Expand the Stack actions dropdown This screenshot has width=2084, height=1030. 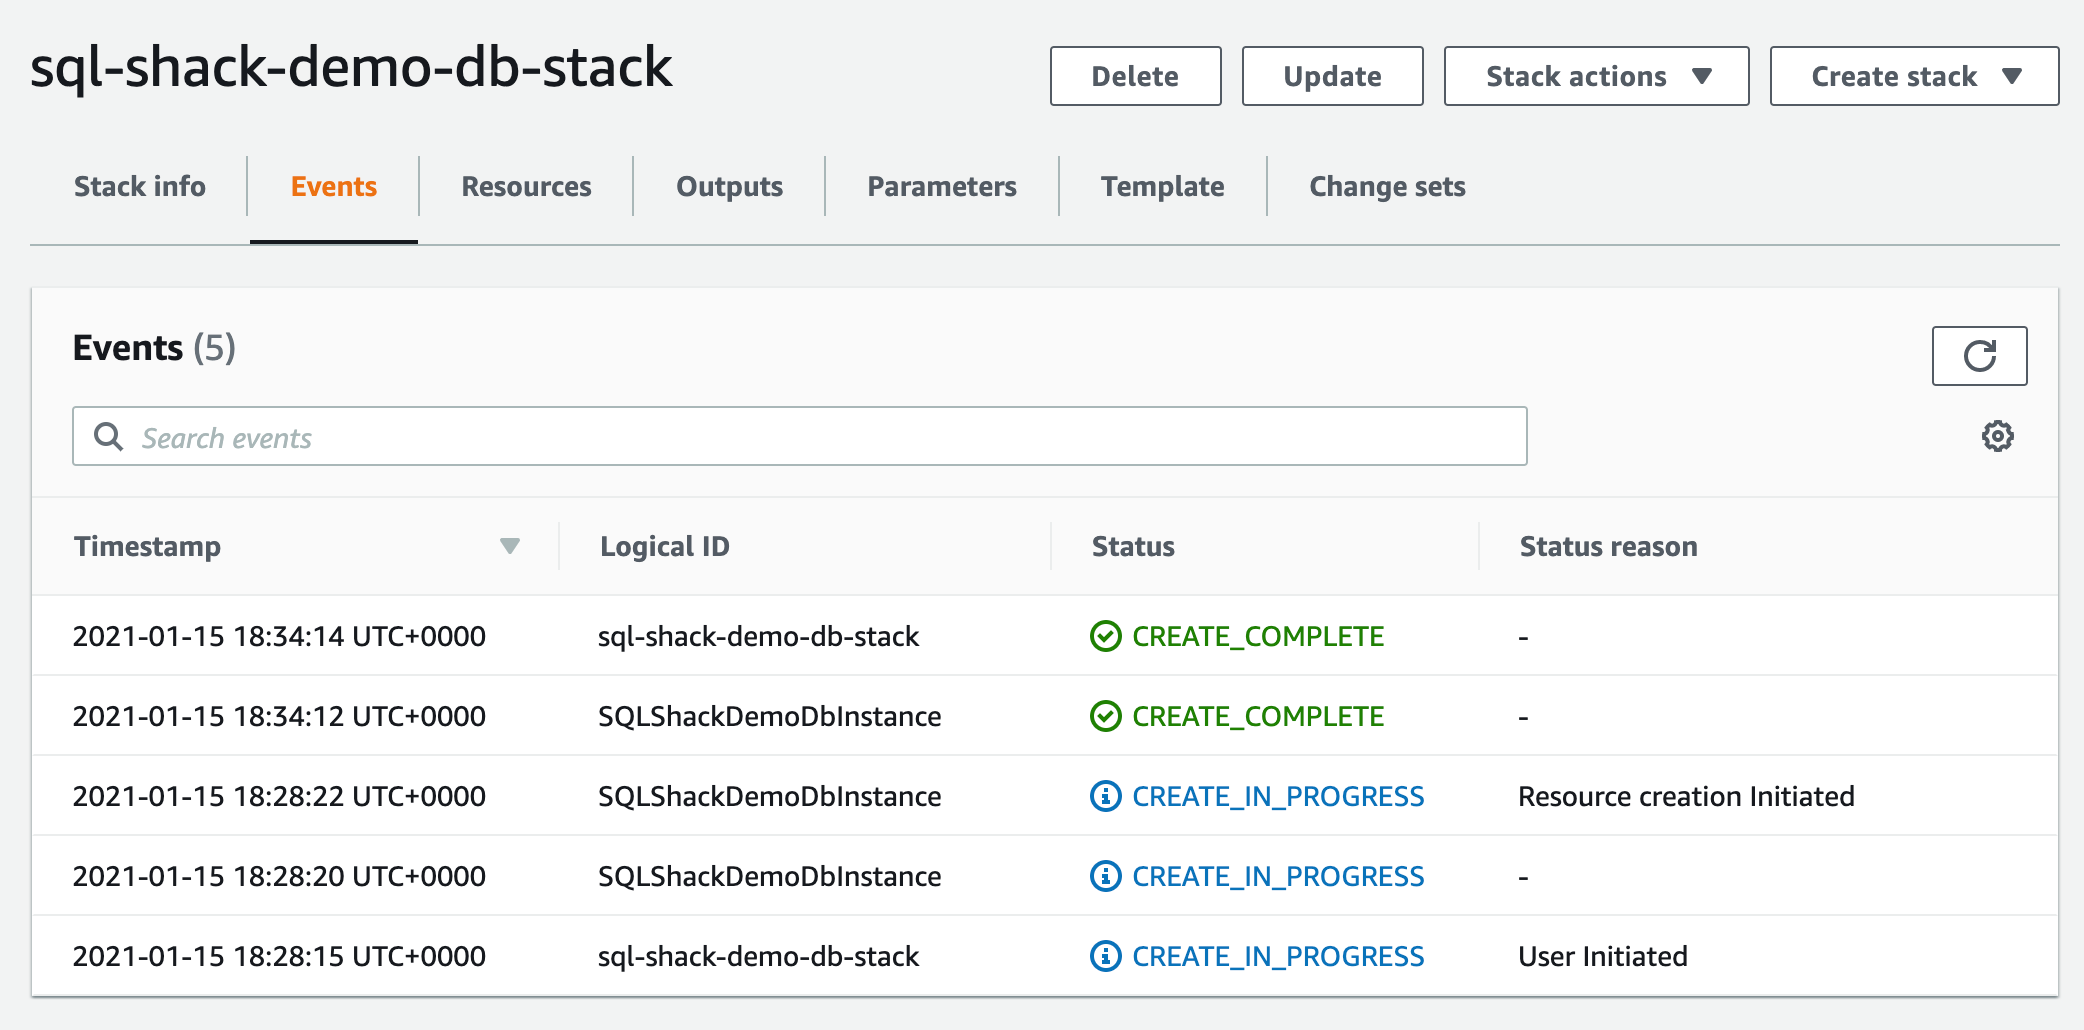pos(1596,76)
